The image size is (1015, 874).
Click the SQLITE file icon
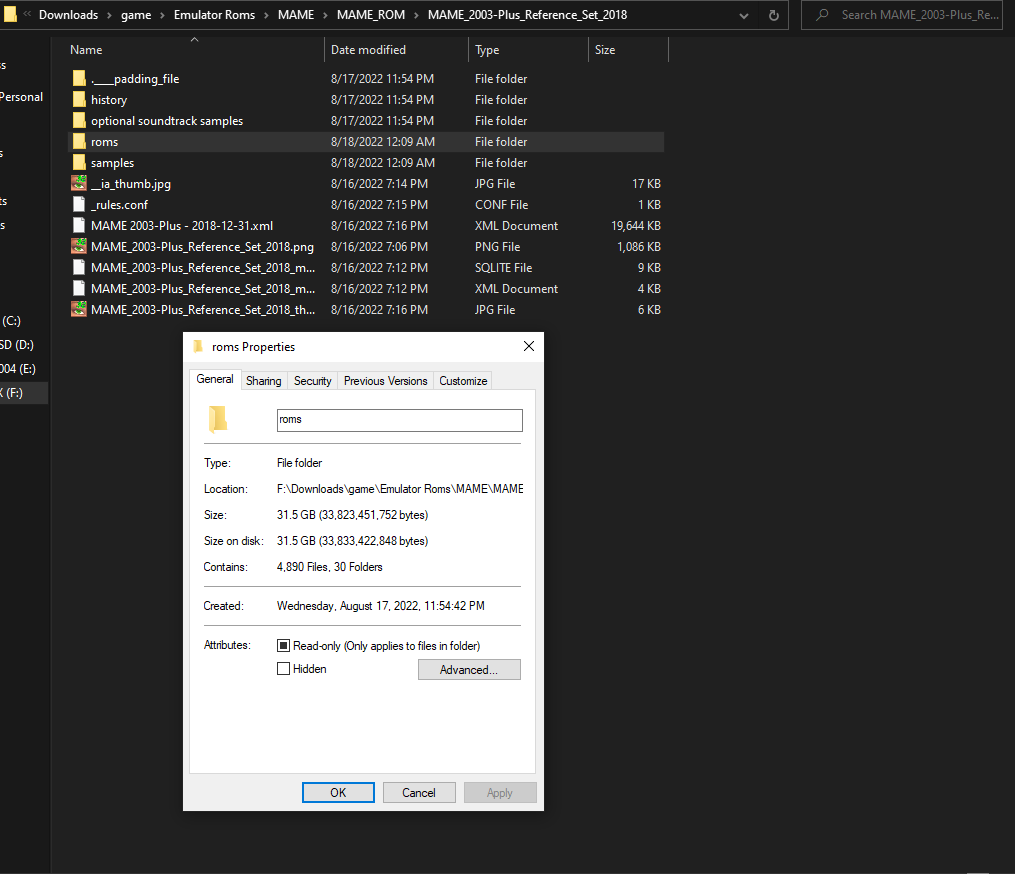[x=79, y=267]
